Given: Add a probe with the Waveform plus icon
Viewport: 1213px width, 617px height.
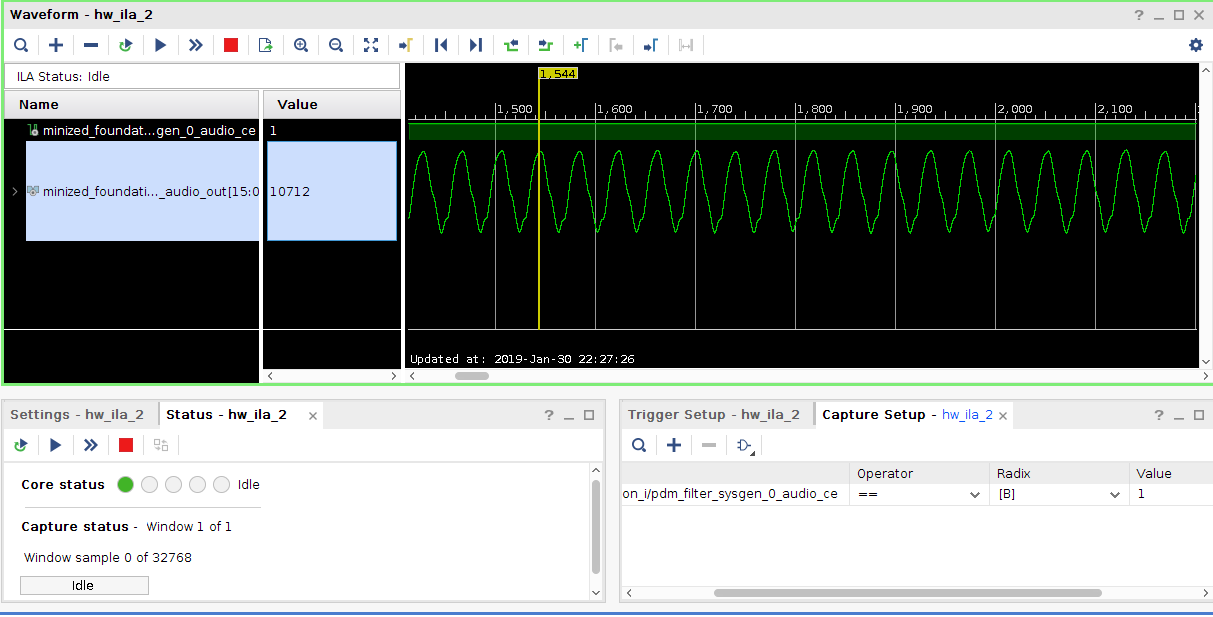Looking at the screenshot, I should coord(56,45).
